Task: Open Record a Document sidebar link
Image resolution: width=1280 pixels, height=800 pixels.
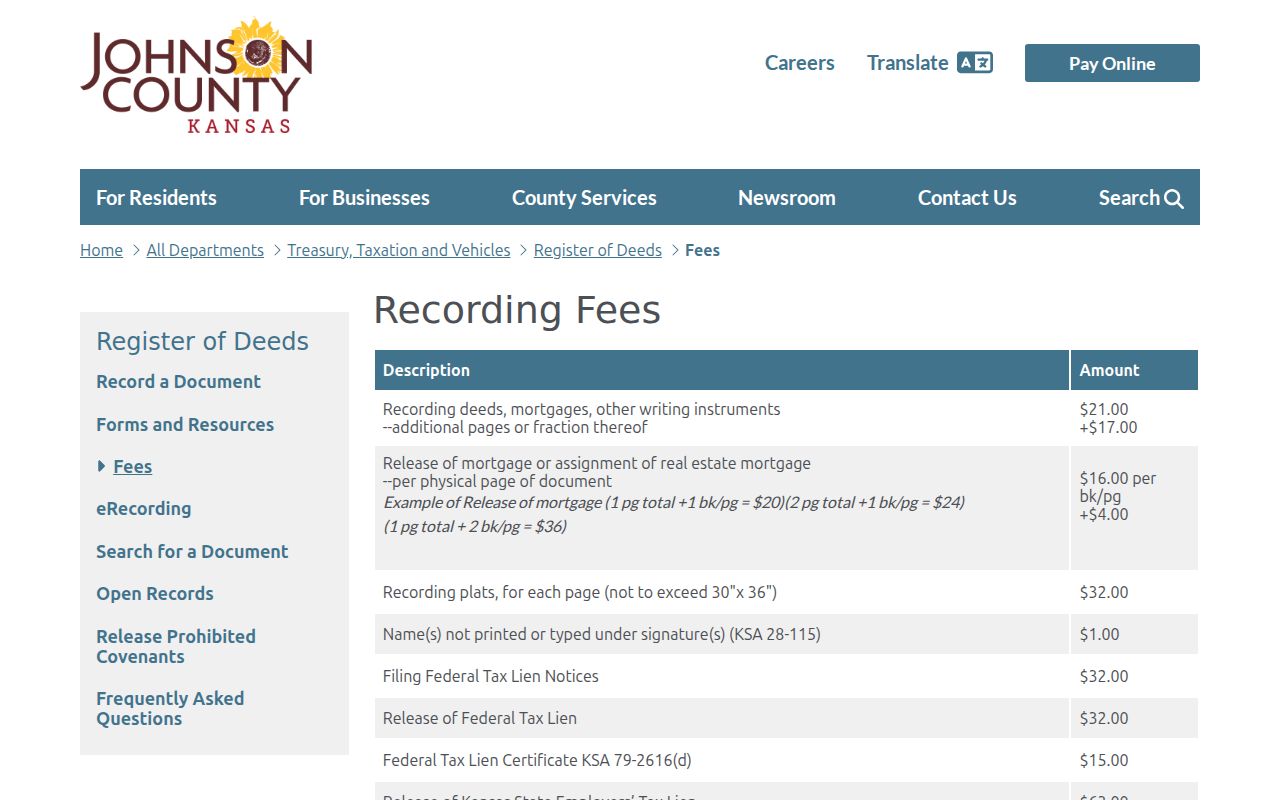Action: coord(178,381)
